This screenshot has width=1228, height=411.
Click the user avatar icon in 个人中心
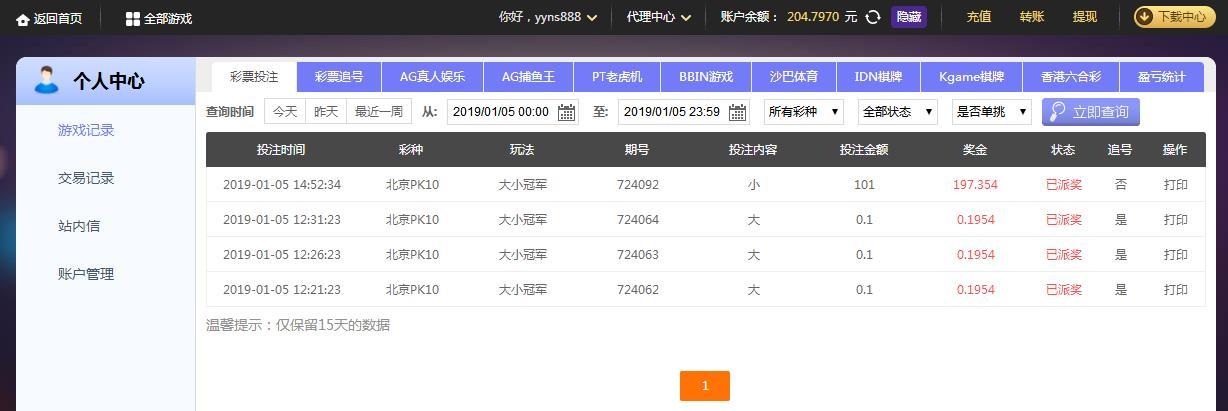point(46,80)
